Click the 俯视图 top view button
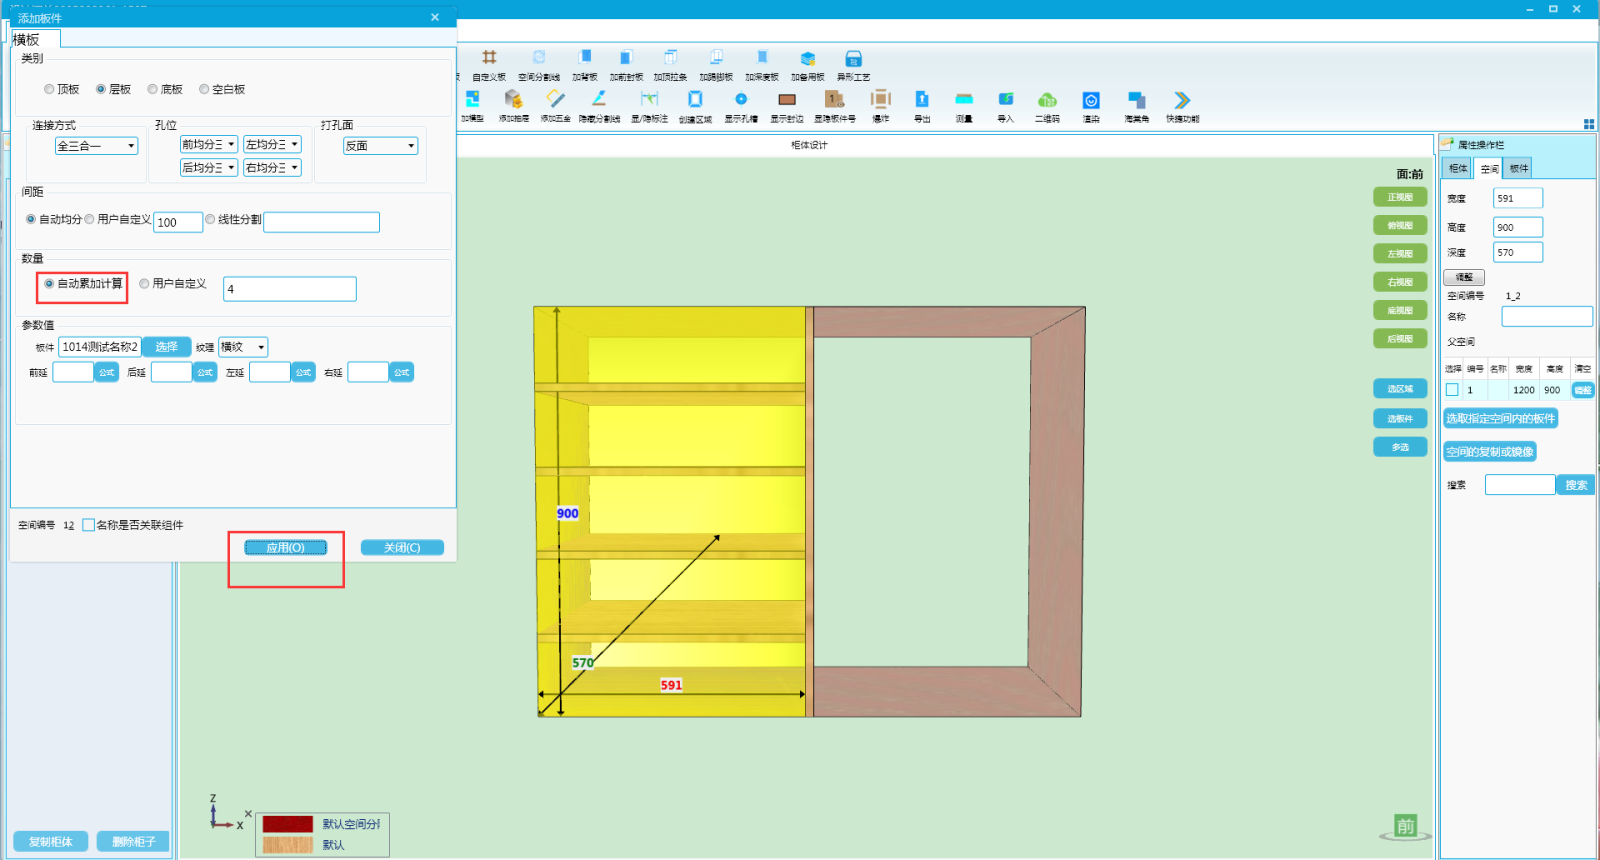This screenshot has width=1600, height=860. coord(1400,226)
